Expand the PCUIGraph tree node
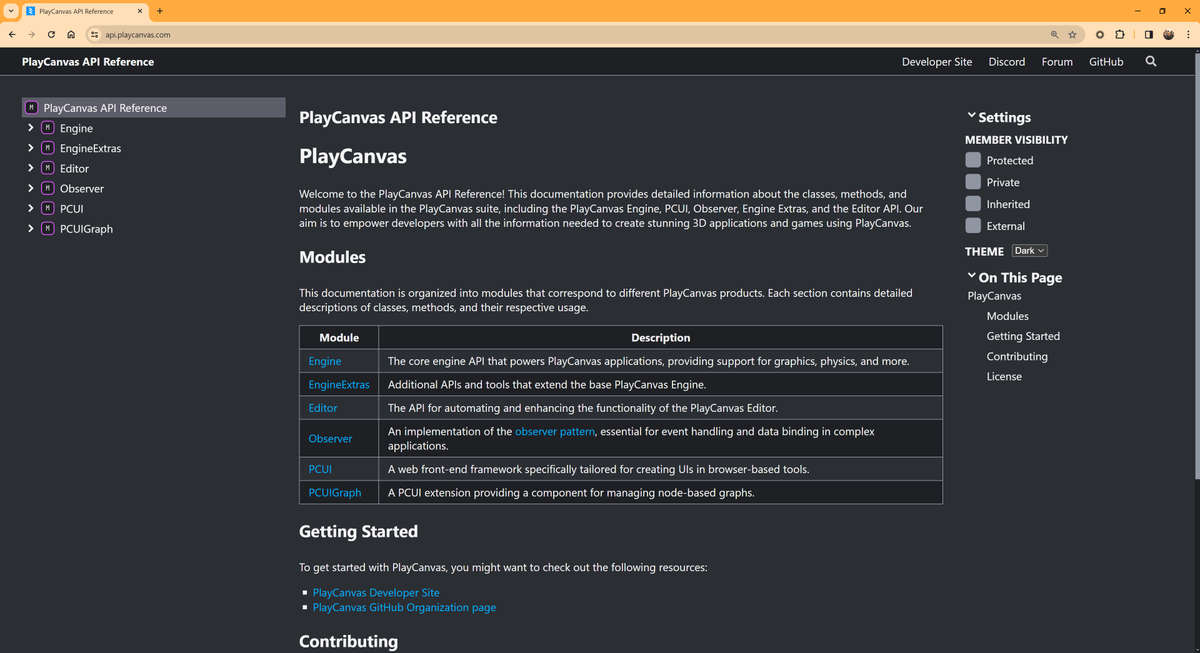1200x653 pixels. 32,228
